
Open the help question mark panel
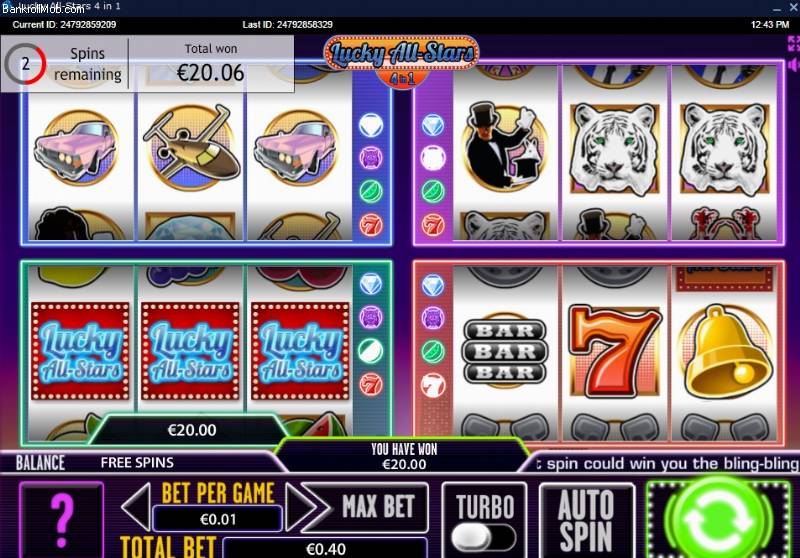(62, 520)
